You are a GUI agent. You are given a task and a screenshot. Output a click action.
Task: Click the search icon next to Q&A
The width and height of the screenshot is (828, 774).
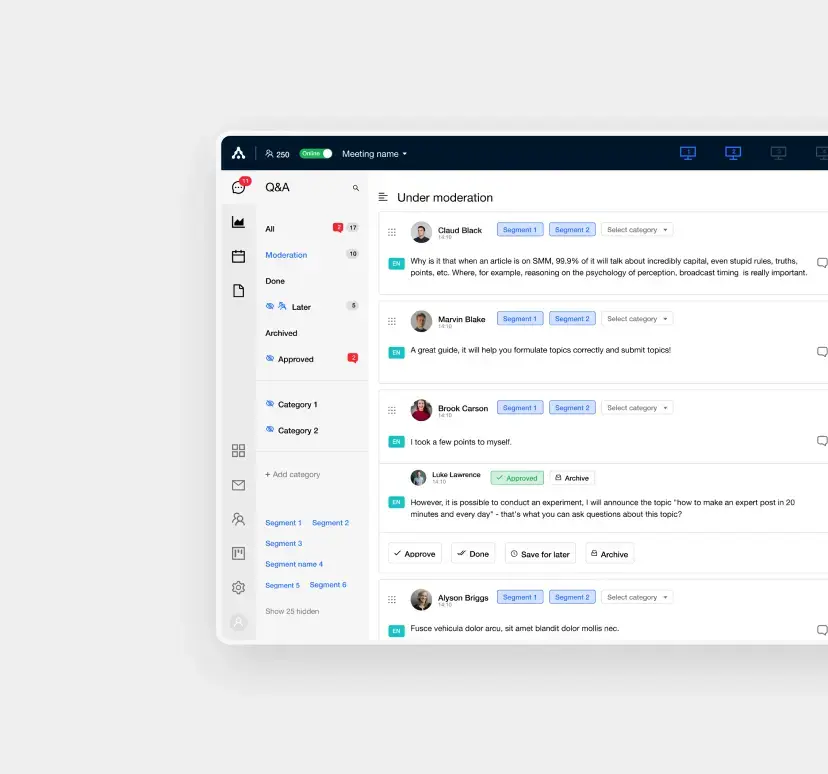[x=356, y=188]
